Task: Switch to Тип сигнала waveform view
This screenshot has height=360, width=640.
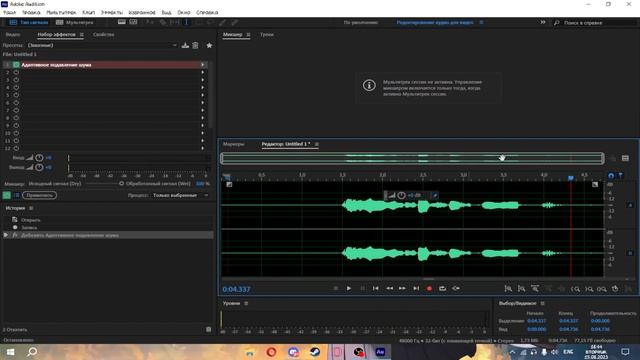Action: 29,22
